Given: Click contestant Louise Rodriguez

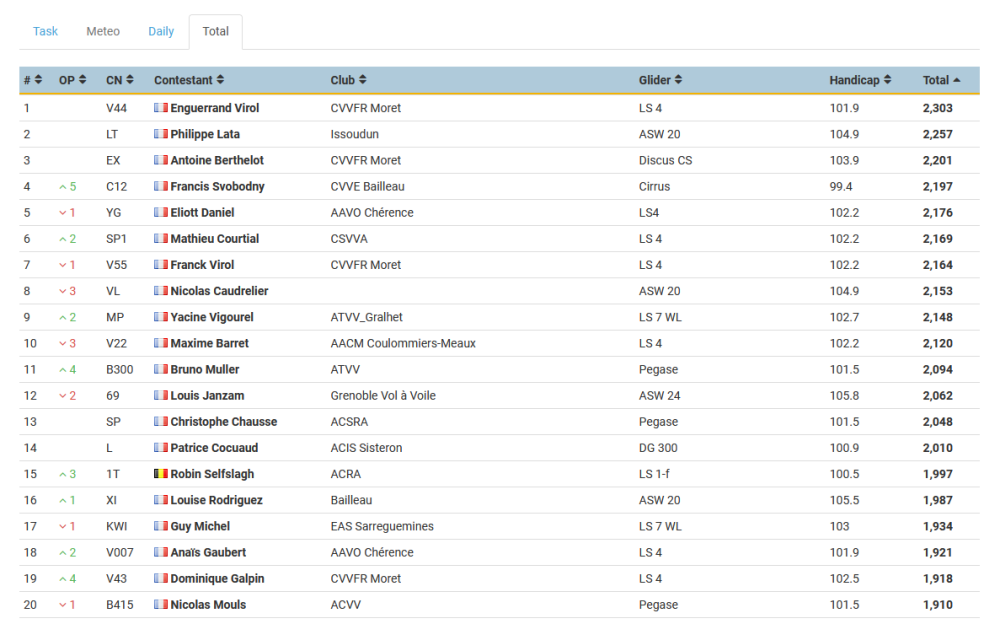Looking at the screenshot, I should [216, 500].
